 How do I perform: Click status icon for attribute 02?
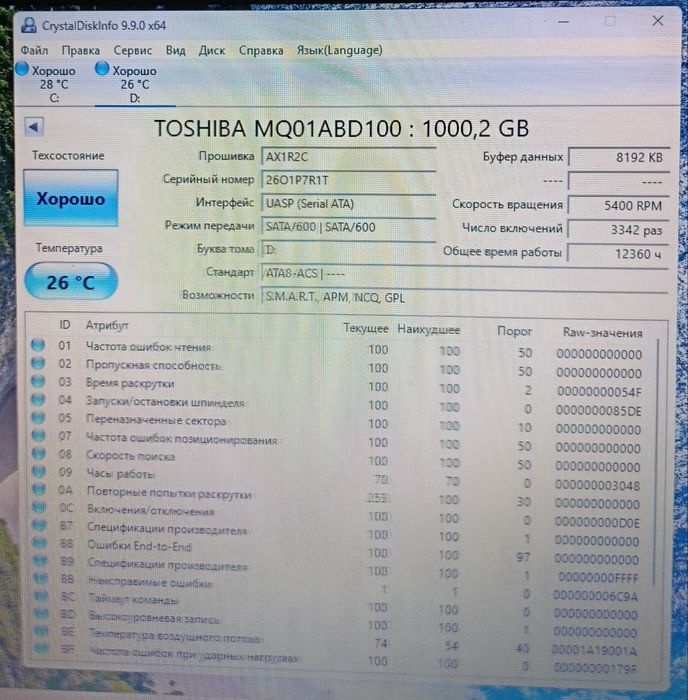pos(38,363)
